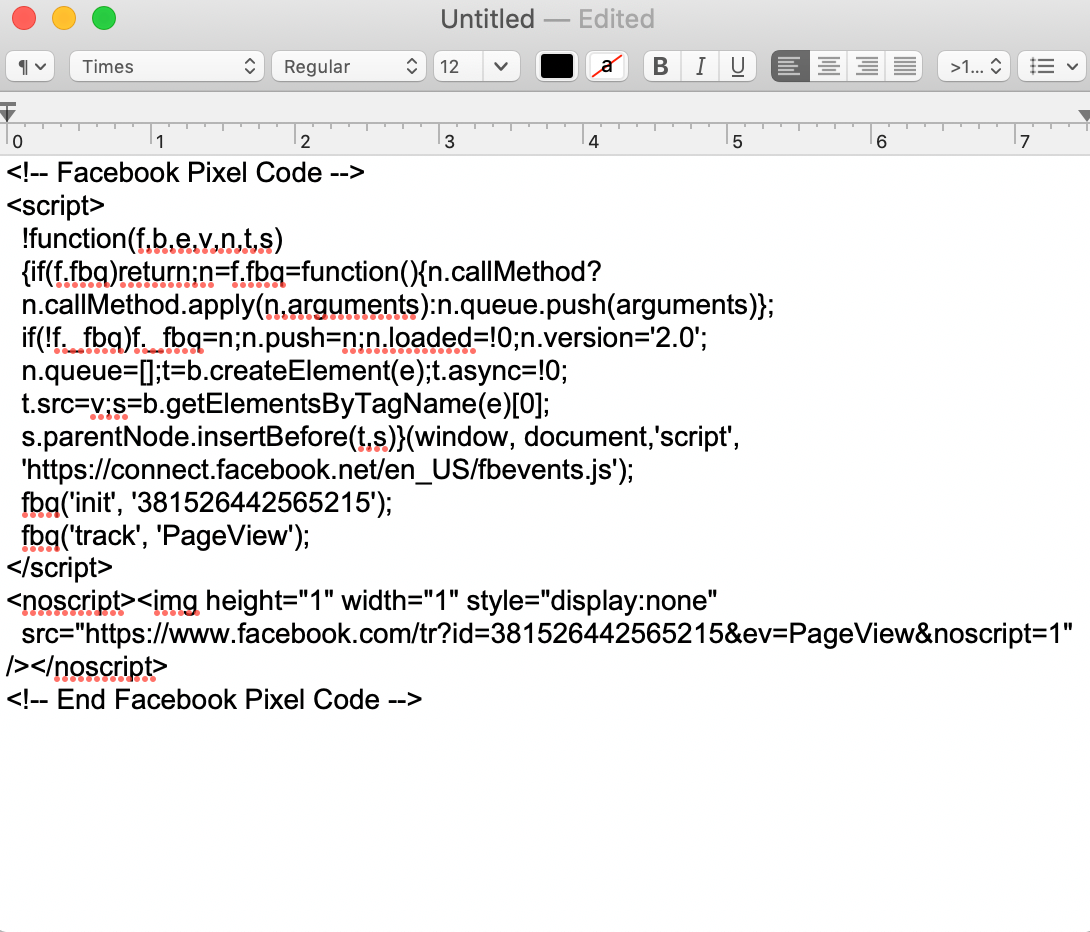Open the list bullets and numbering dropdown
This screenshot has width=1090, height=932.
click(x=1053, y=67)
